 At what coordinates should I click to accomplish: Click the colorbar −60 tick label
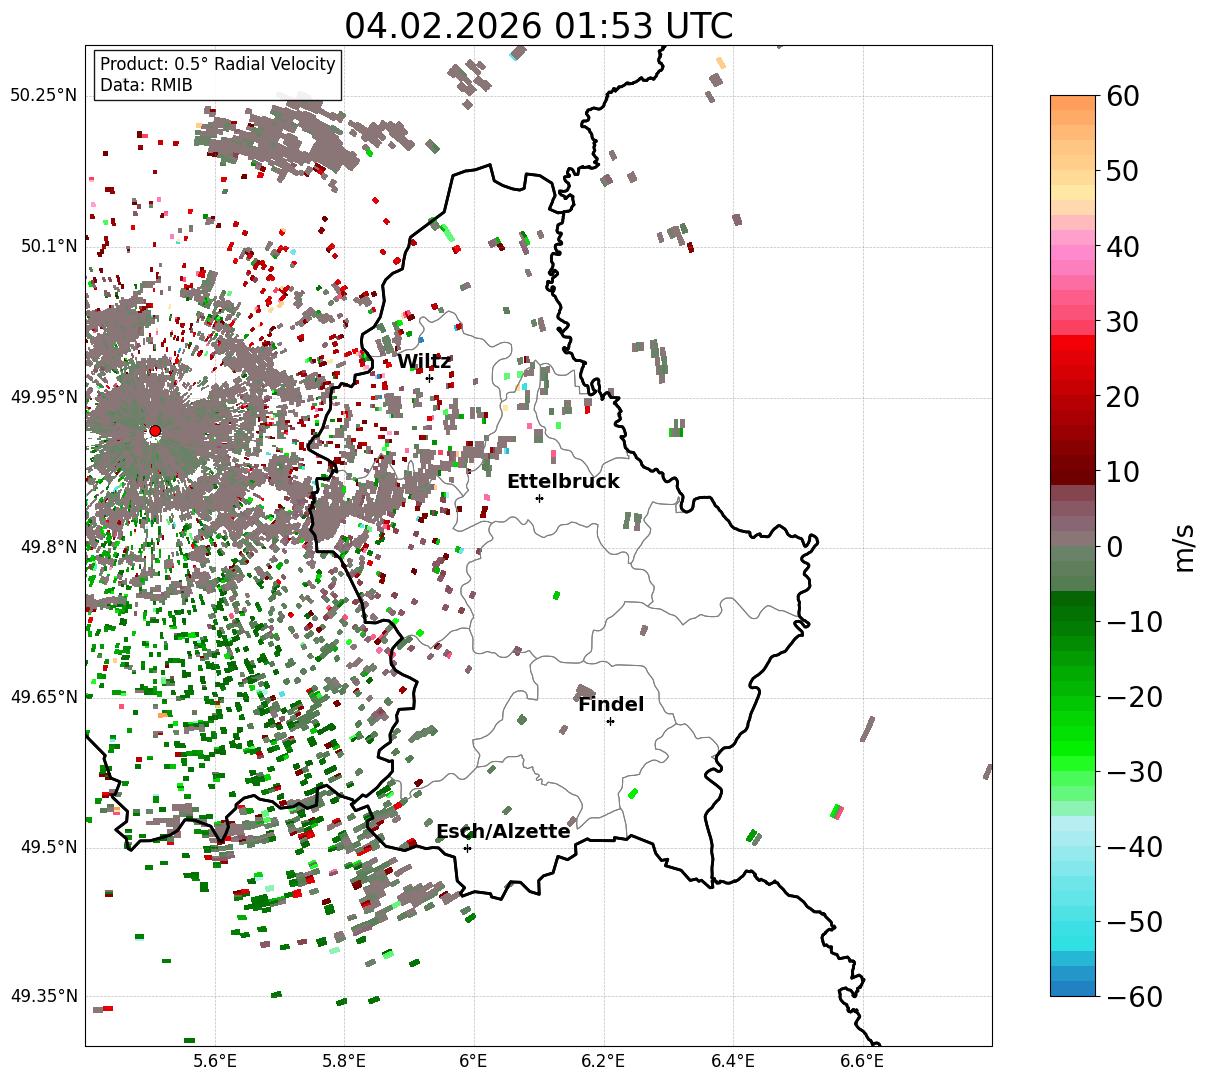pos(1135,996)
